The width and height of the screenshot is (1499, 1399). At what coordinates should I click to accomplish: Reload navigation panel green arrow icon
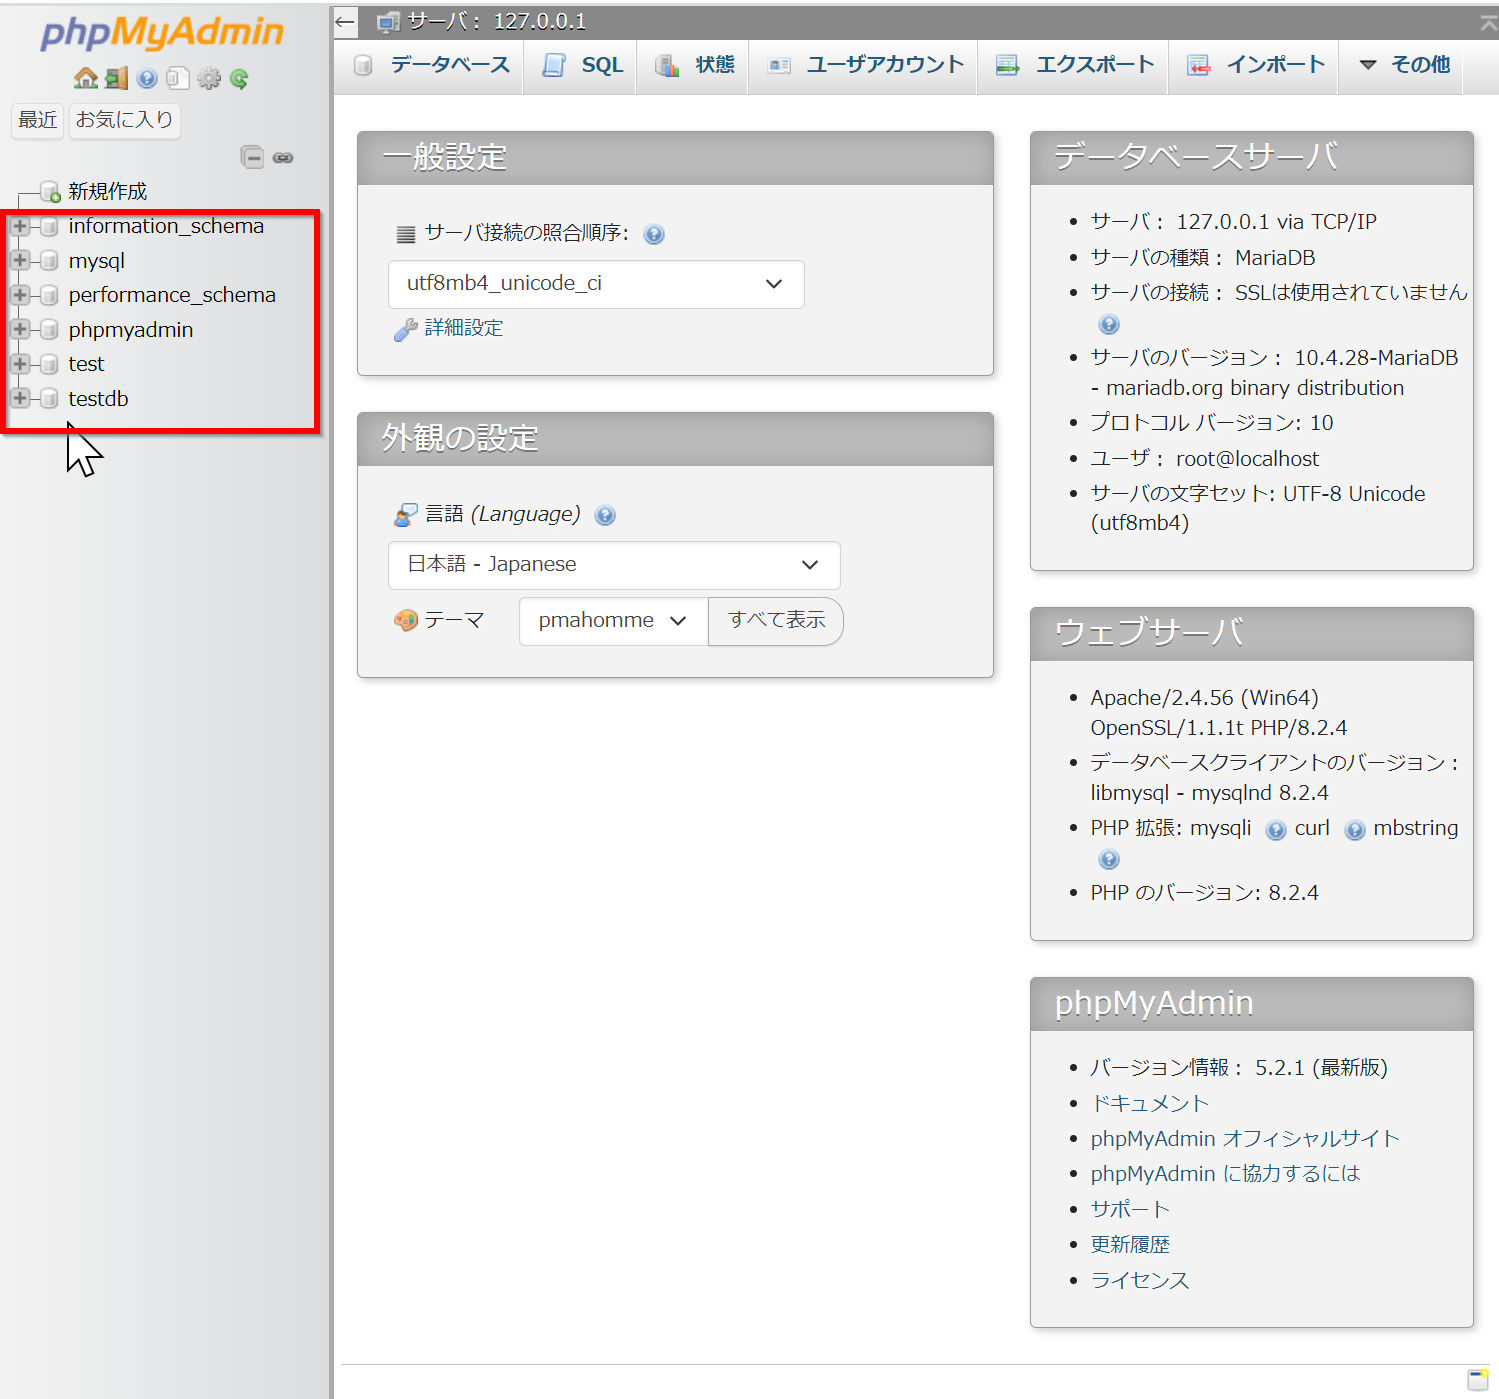pos(238,78)
